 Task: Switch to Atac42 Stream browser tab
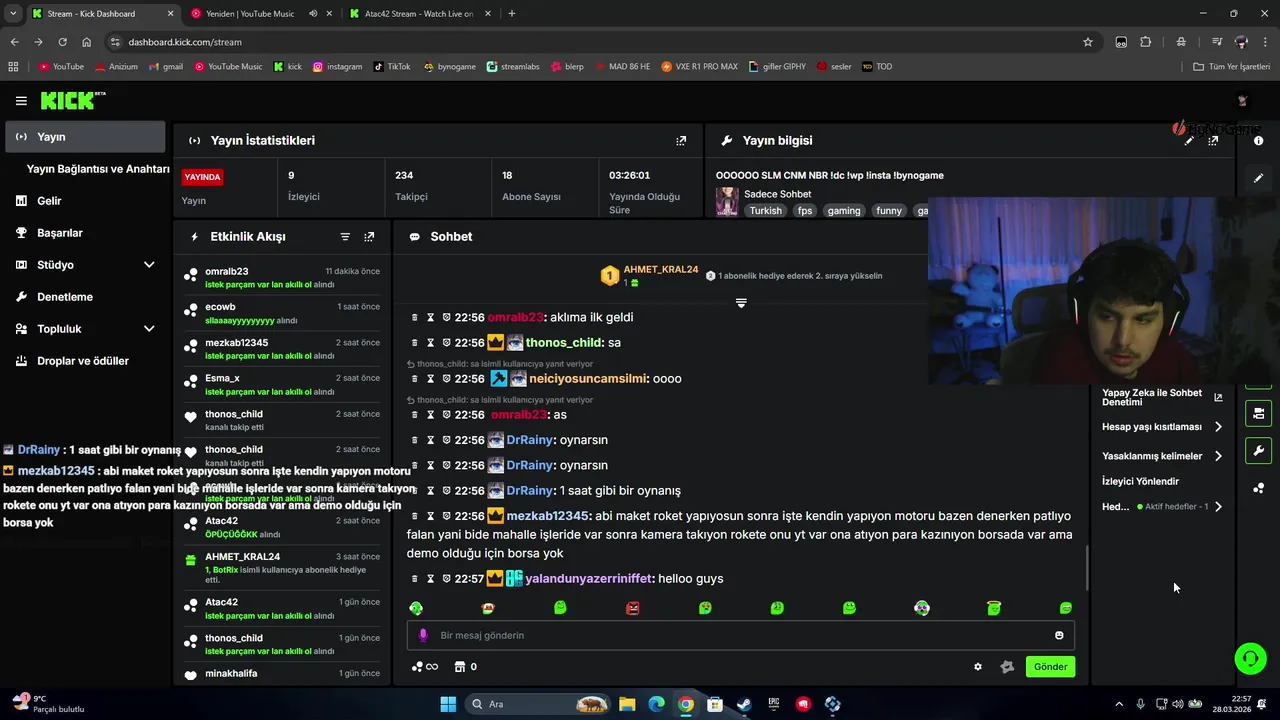[419, 14]
